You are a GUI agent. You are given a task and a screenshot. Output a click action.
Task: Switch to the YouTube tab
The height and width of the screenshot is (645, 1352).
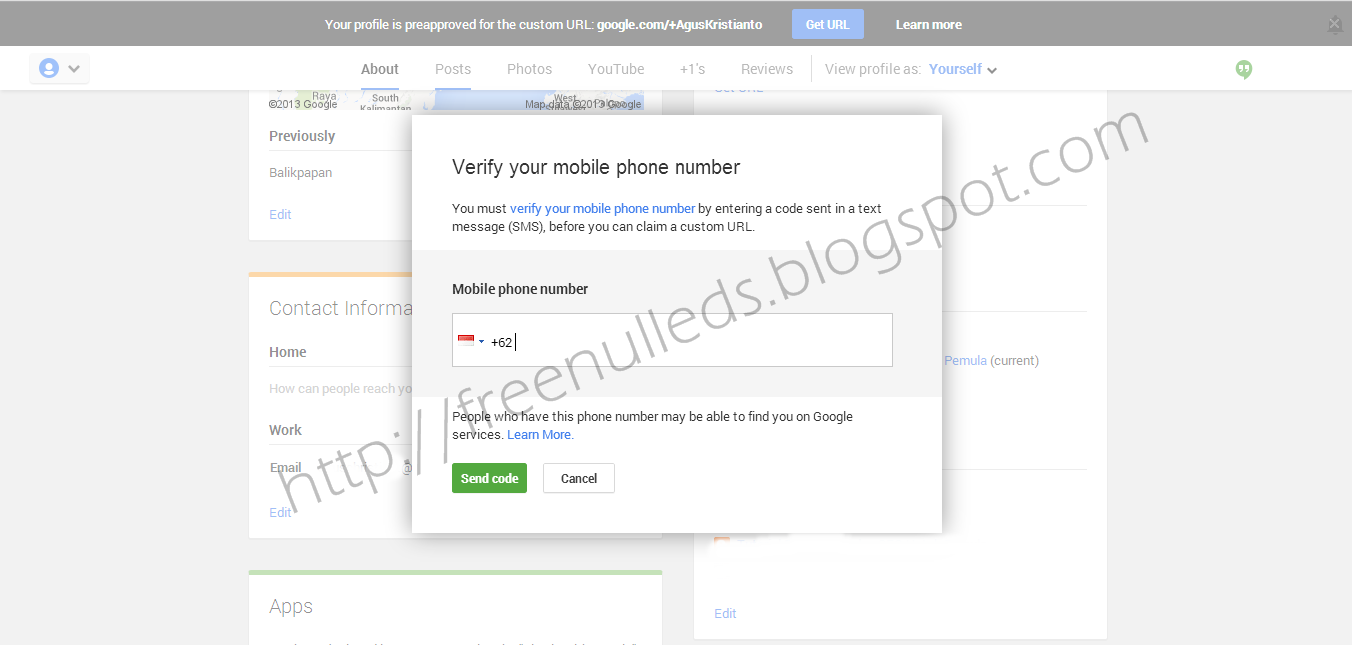click(616, 69)
